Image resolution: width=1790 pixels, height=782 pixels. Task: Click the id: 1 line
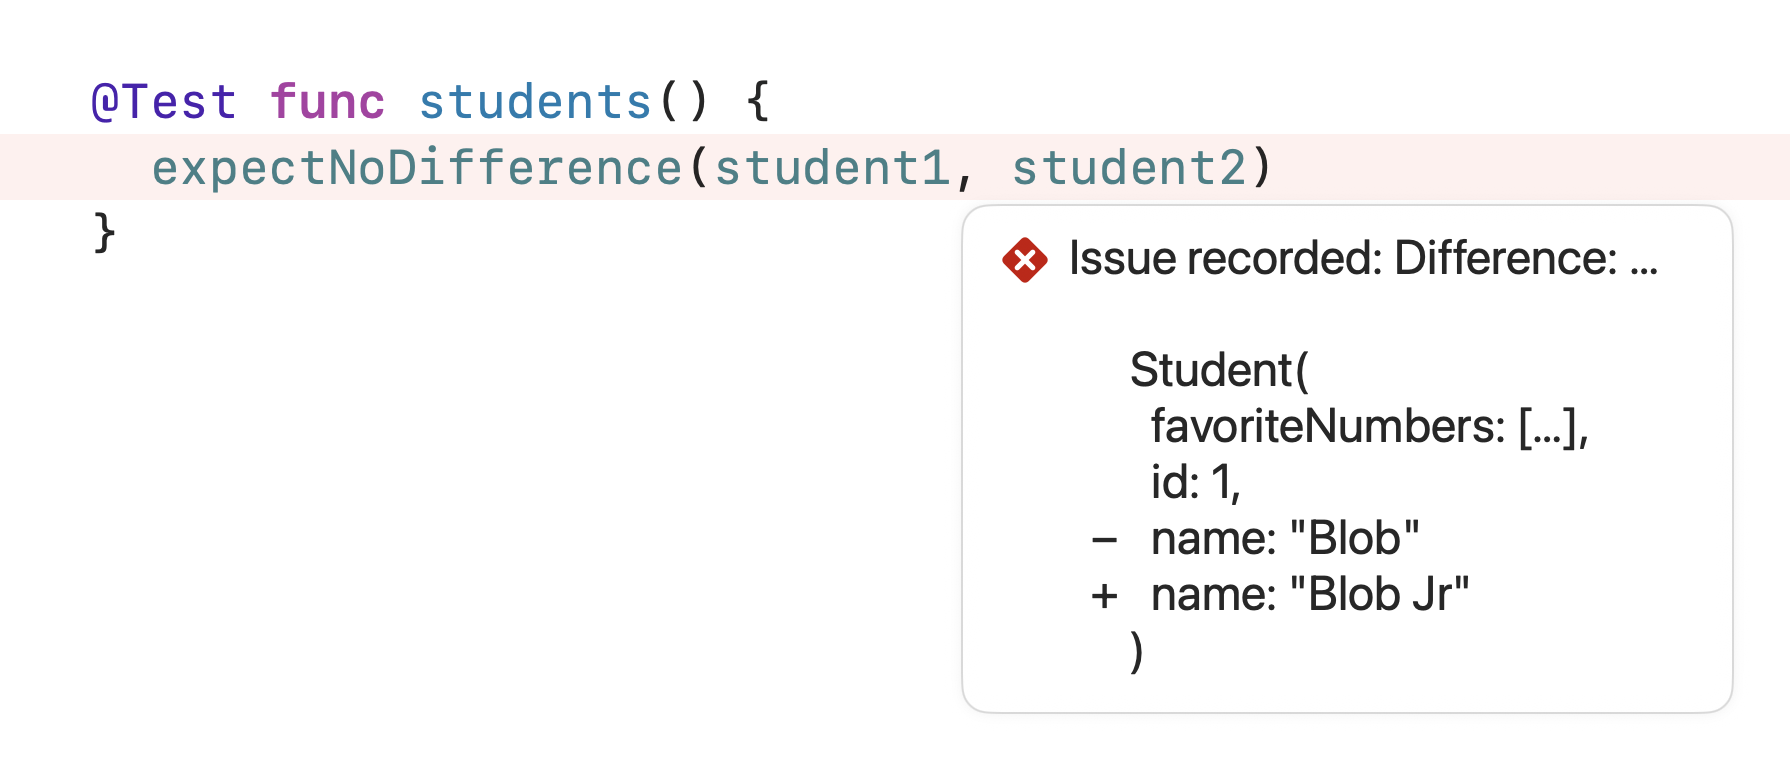1196,483
